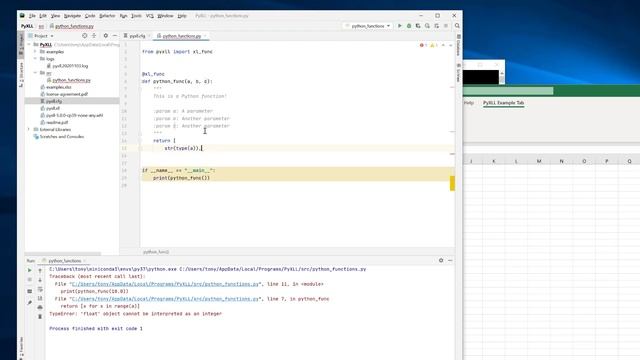Click the Stop icon in Run panel

pyautogui.click(x=29, y=280)
